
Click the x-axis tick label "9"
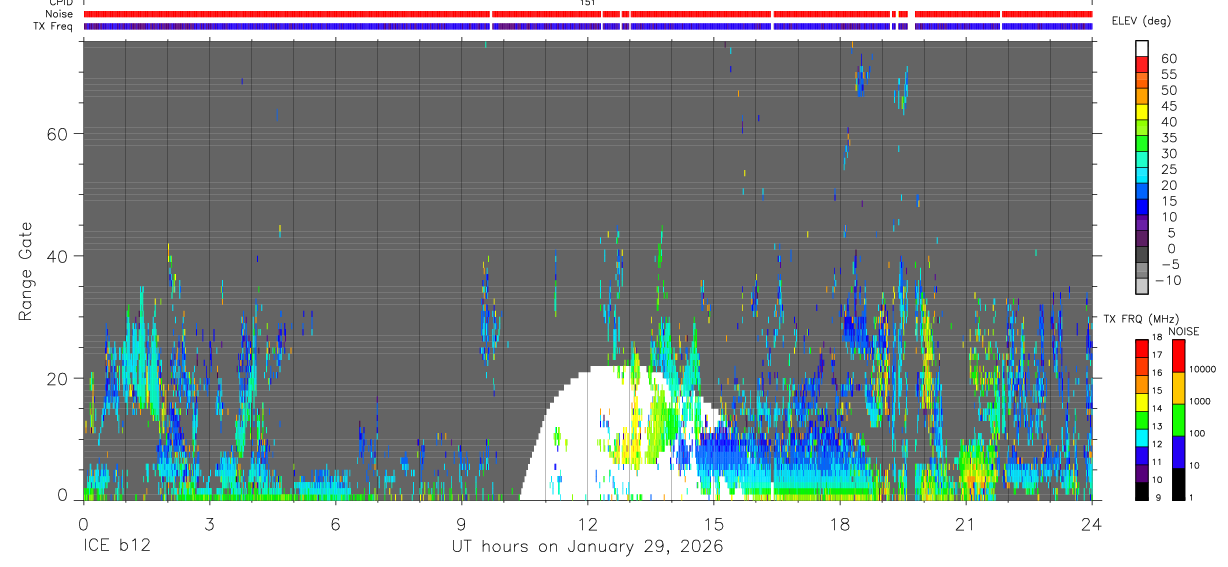461,523
